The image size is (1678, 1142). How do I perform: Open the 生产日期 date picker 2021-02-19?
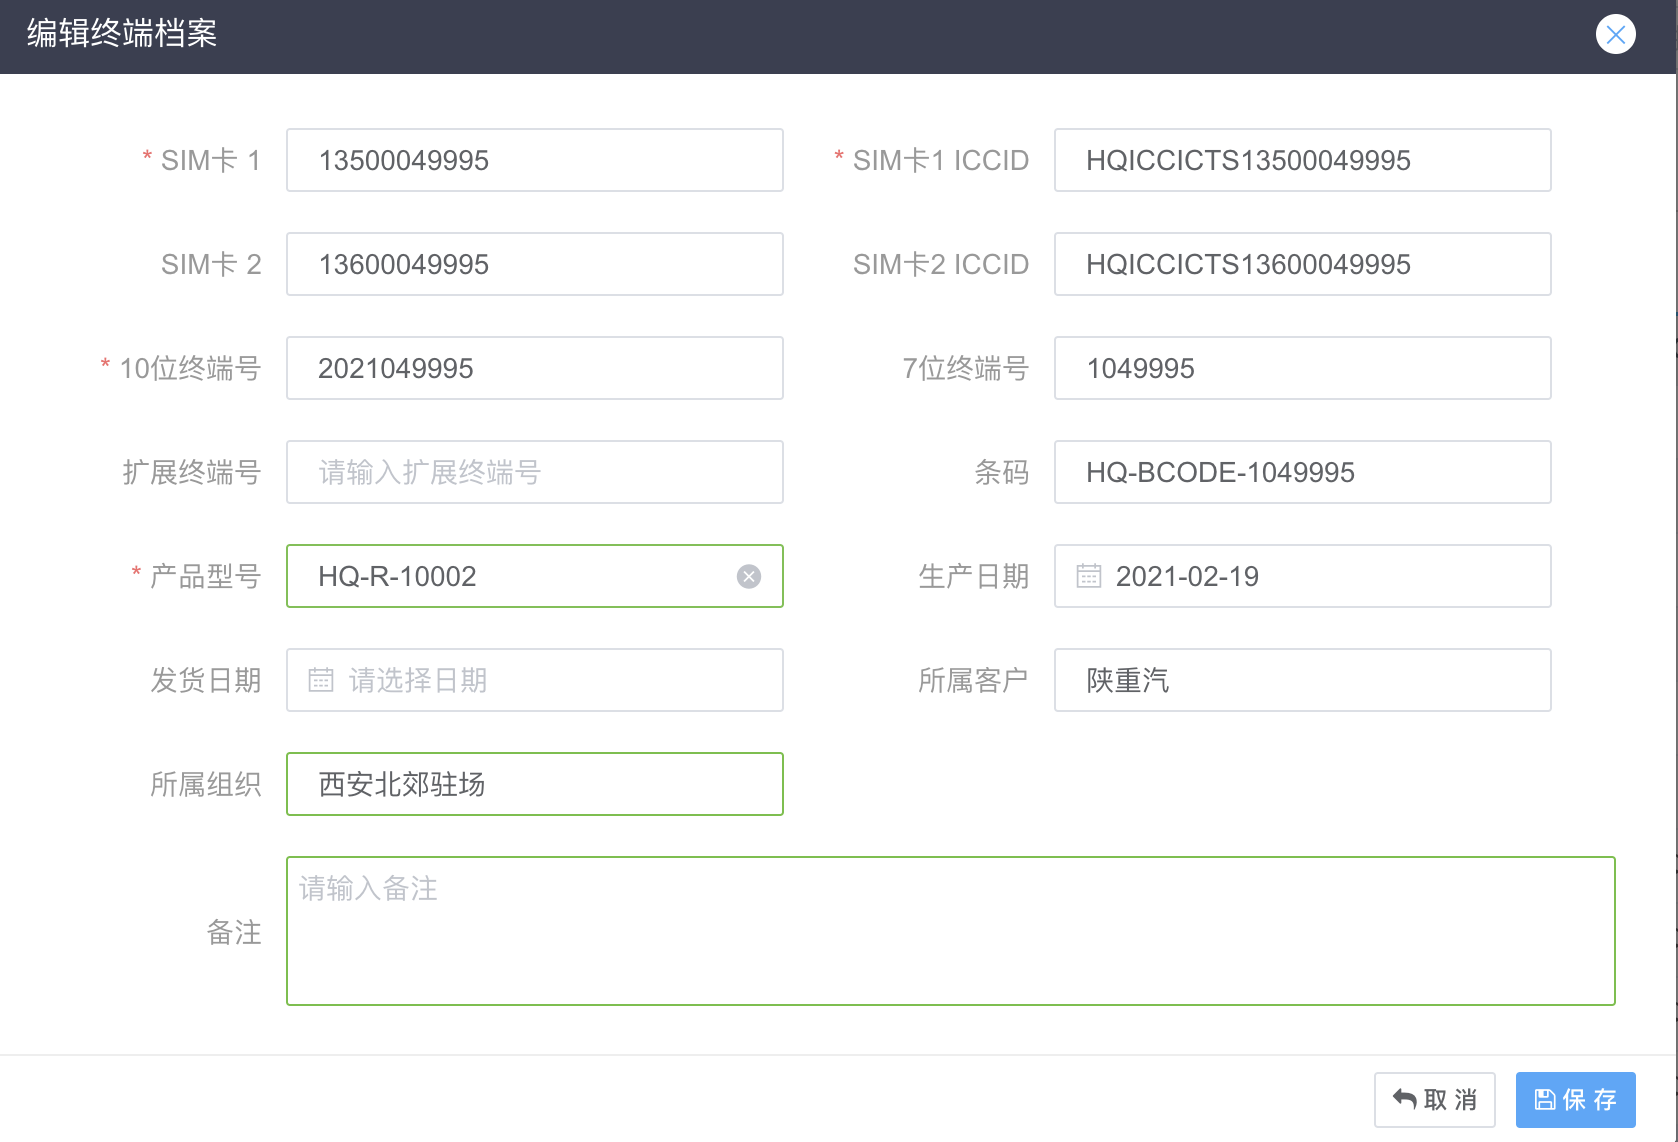click(x=1302, y=576)
